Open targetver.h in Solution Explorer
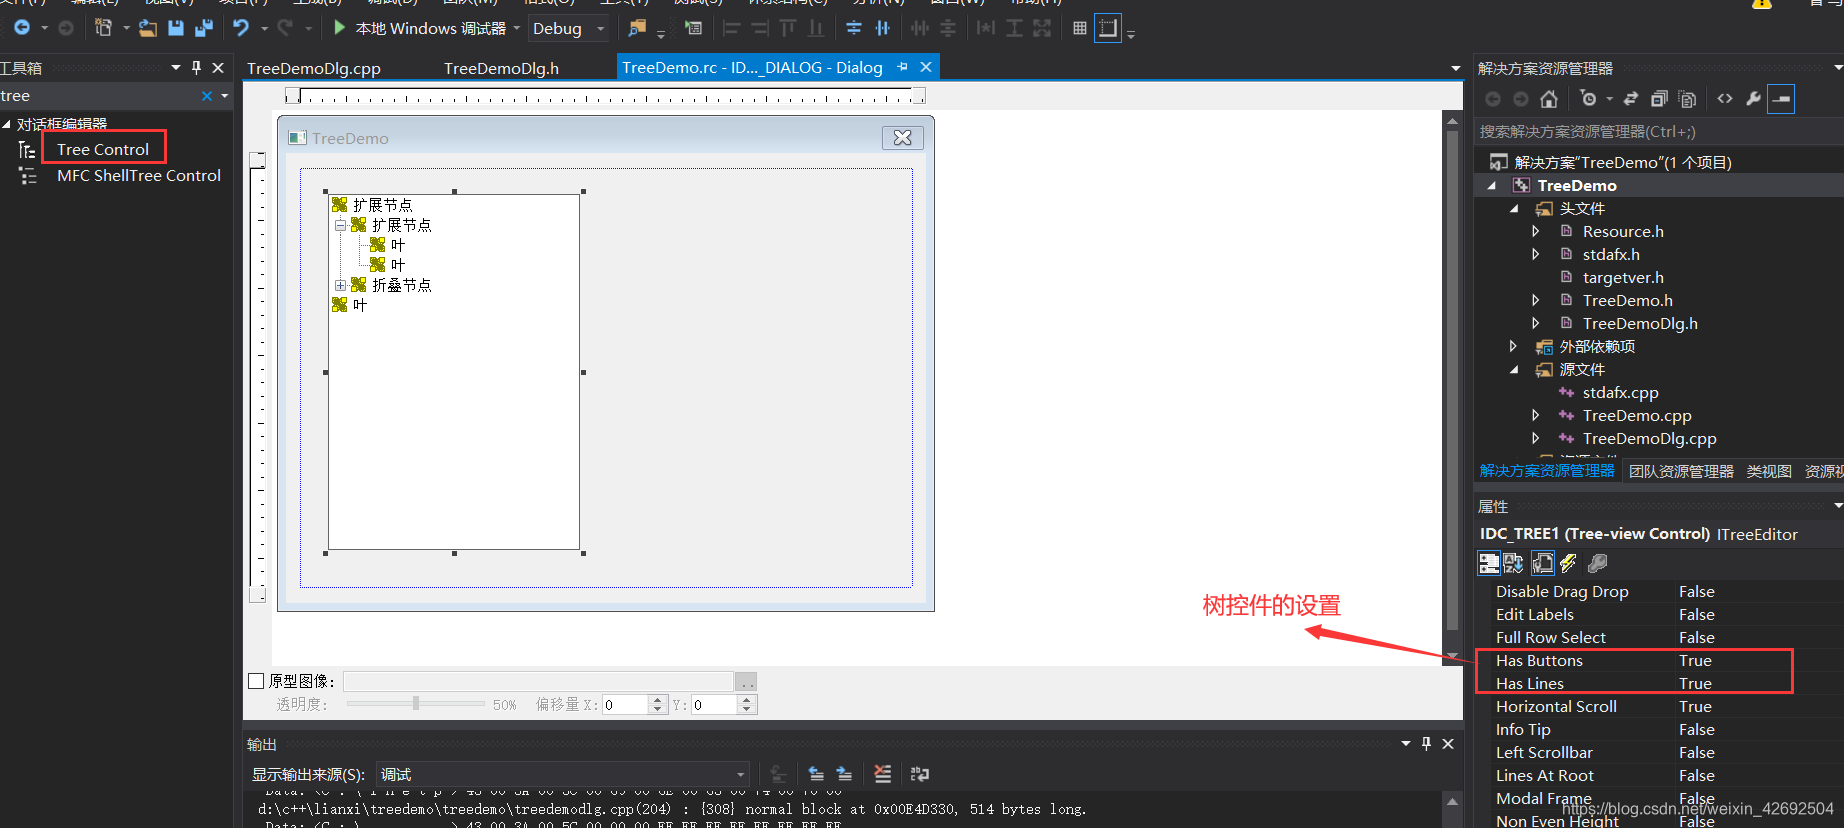The height and width of the screenshot is (828, 1844). tap(1623, 277)
